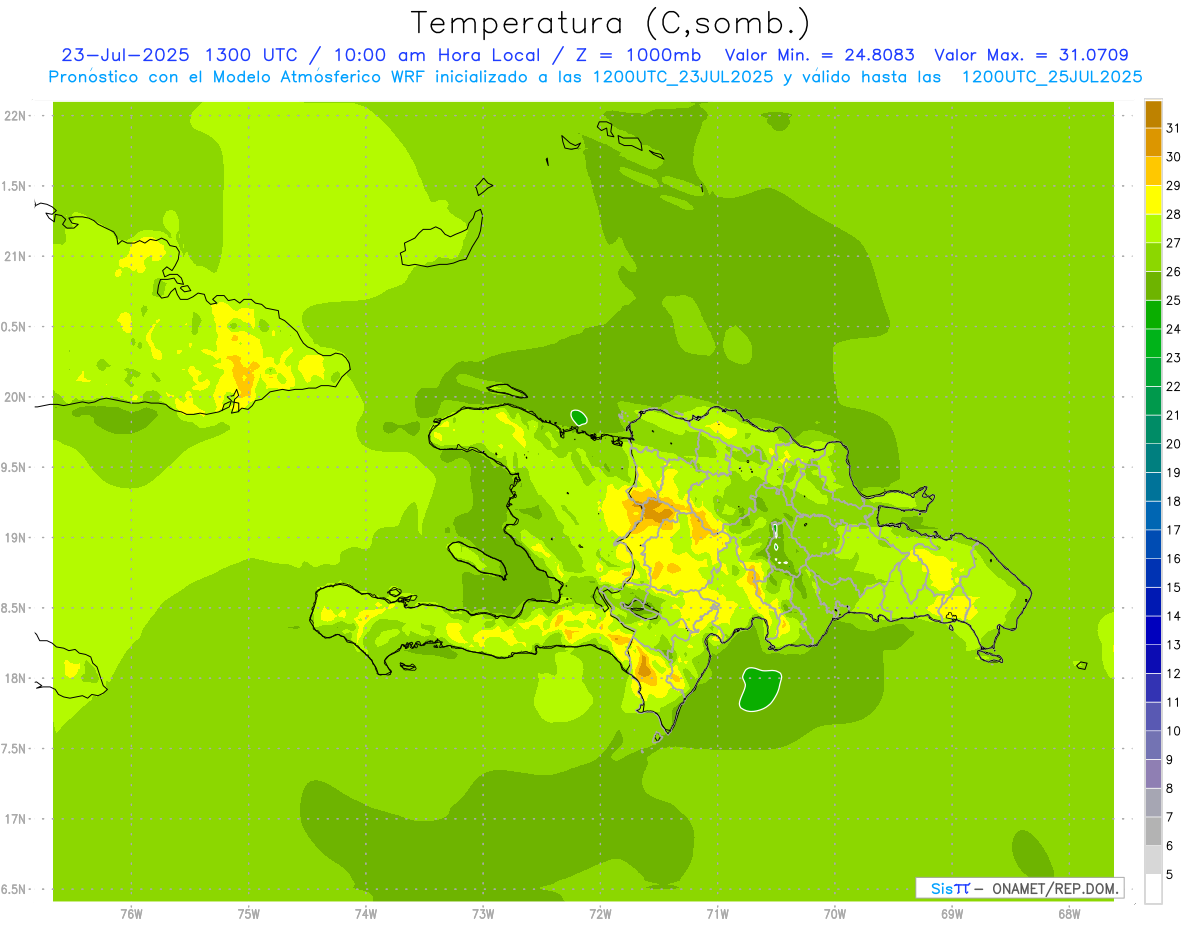Click the legend value '13'
The image size is (1200, 927).
(1174, 645)
